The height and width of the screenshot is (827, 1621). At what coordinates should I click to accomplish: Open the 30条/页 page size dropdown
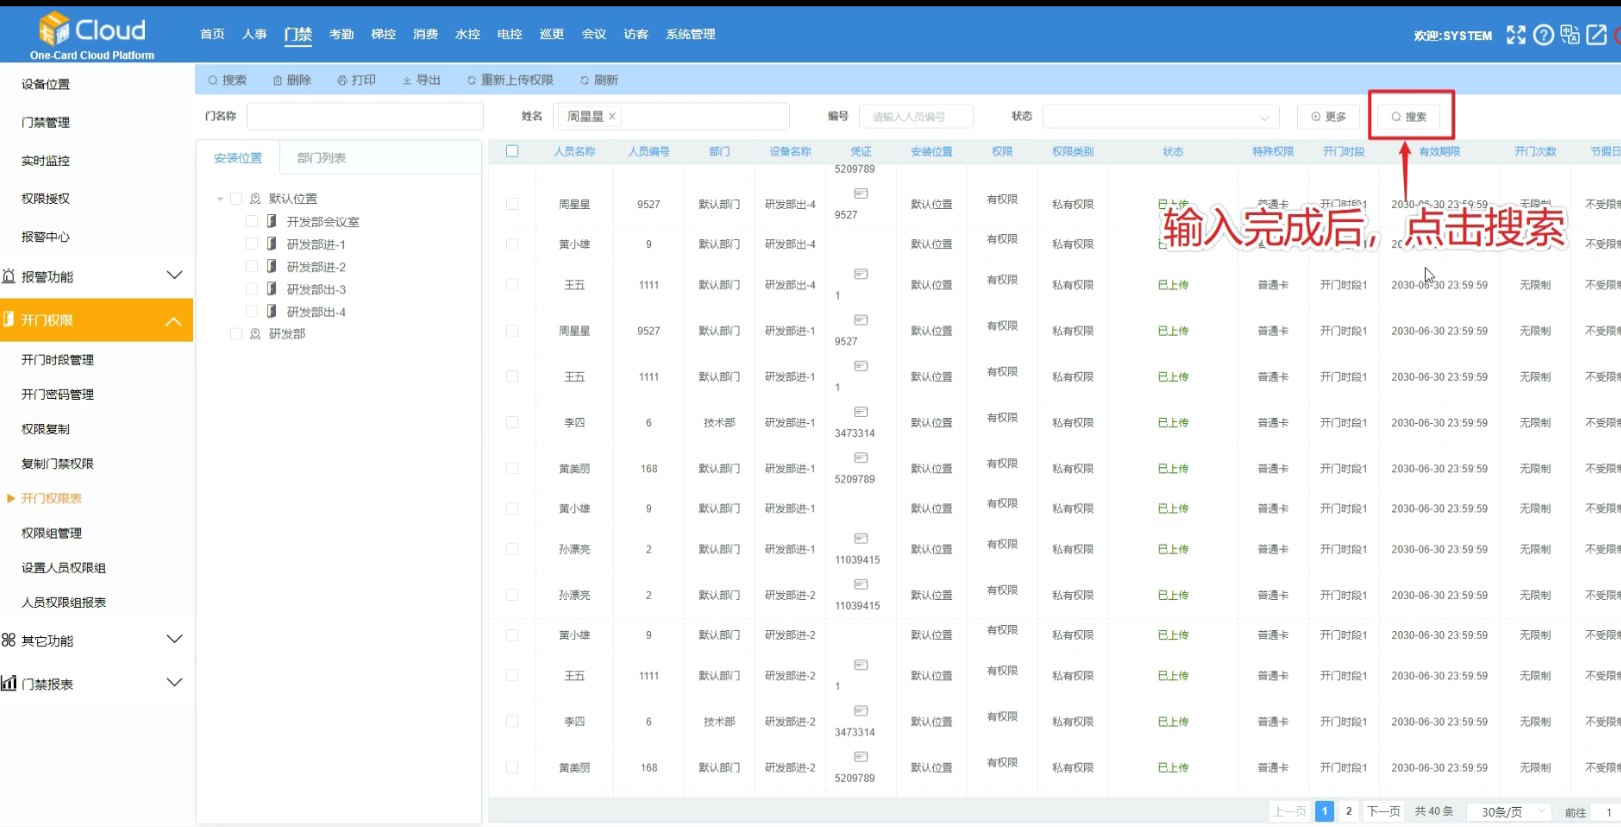(1508, 812)
